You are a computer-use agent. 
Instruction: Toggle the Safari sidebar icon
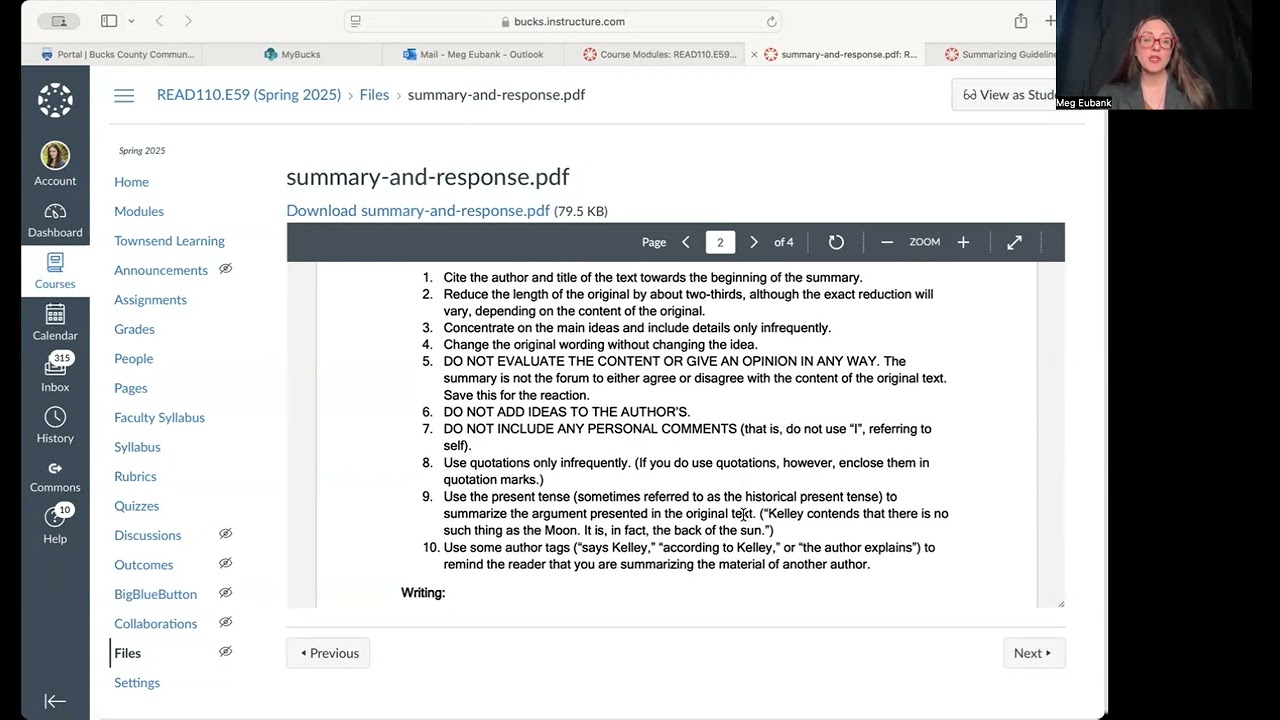click(x=109, y=21)
